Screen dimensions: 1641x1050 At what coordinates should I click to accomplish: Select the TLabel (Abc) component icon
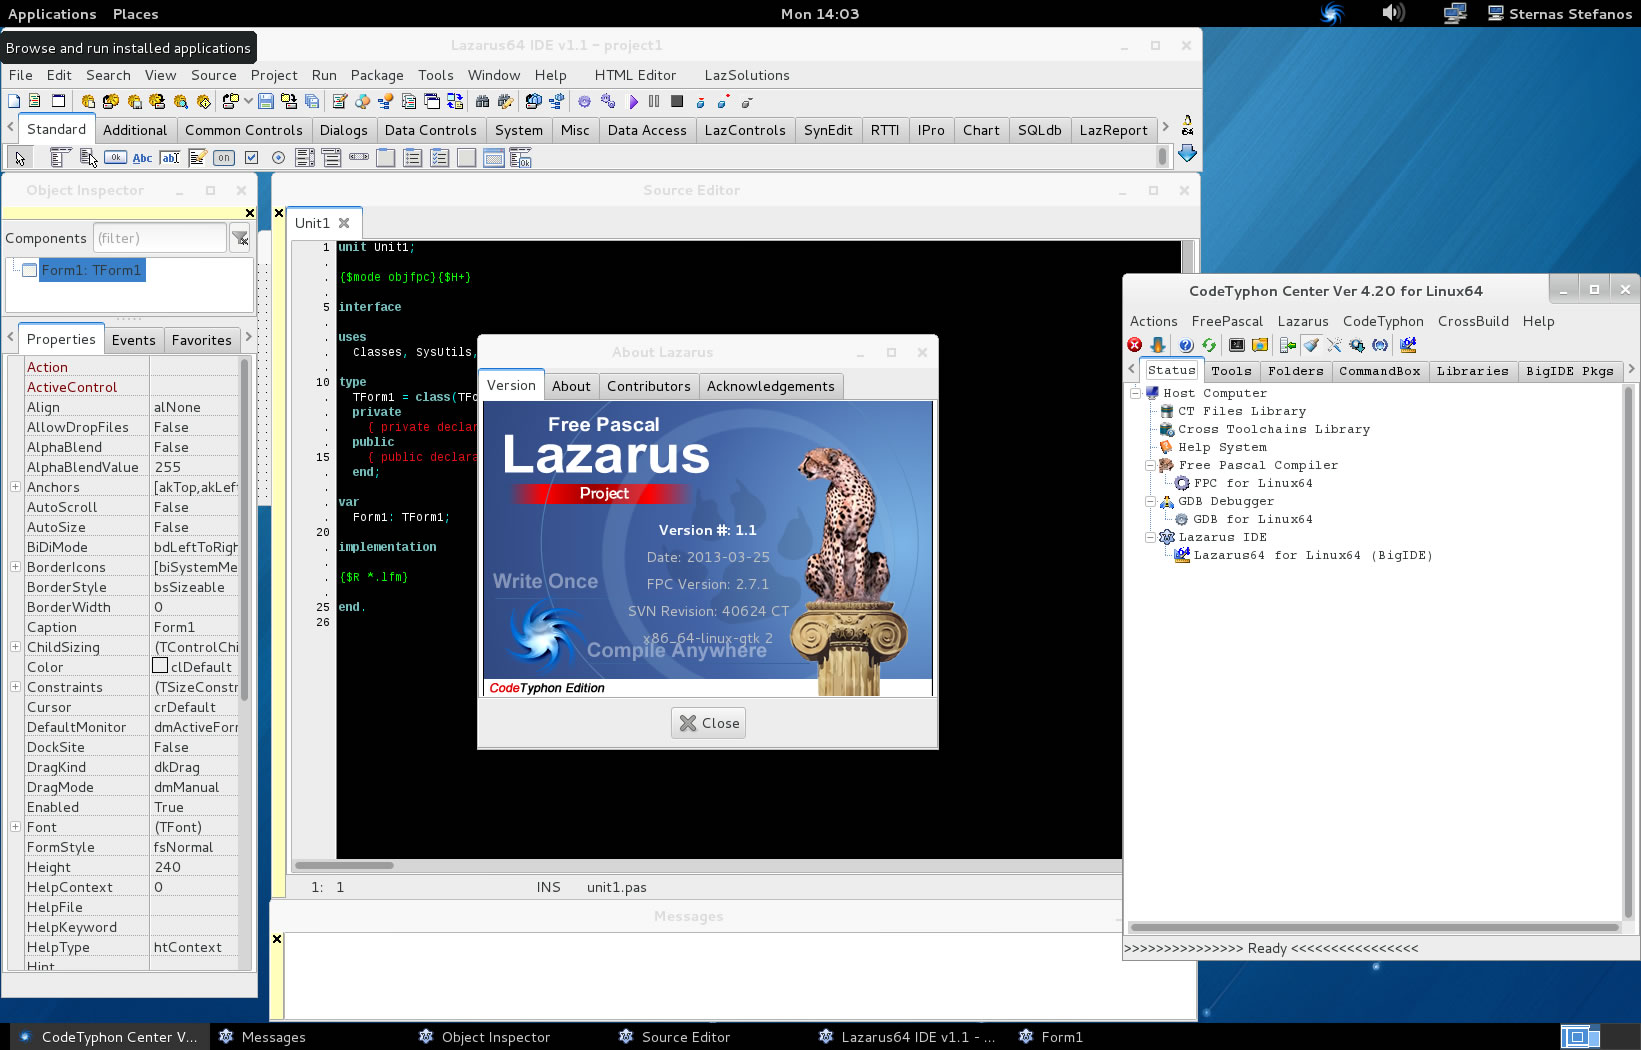[142, 157]
